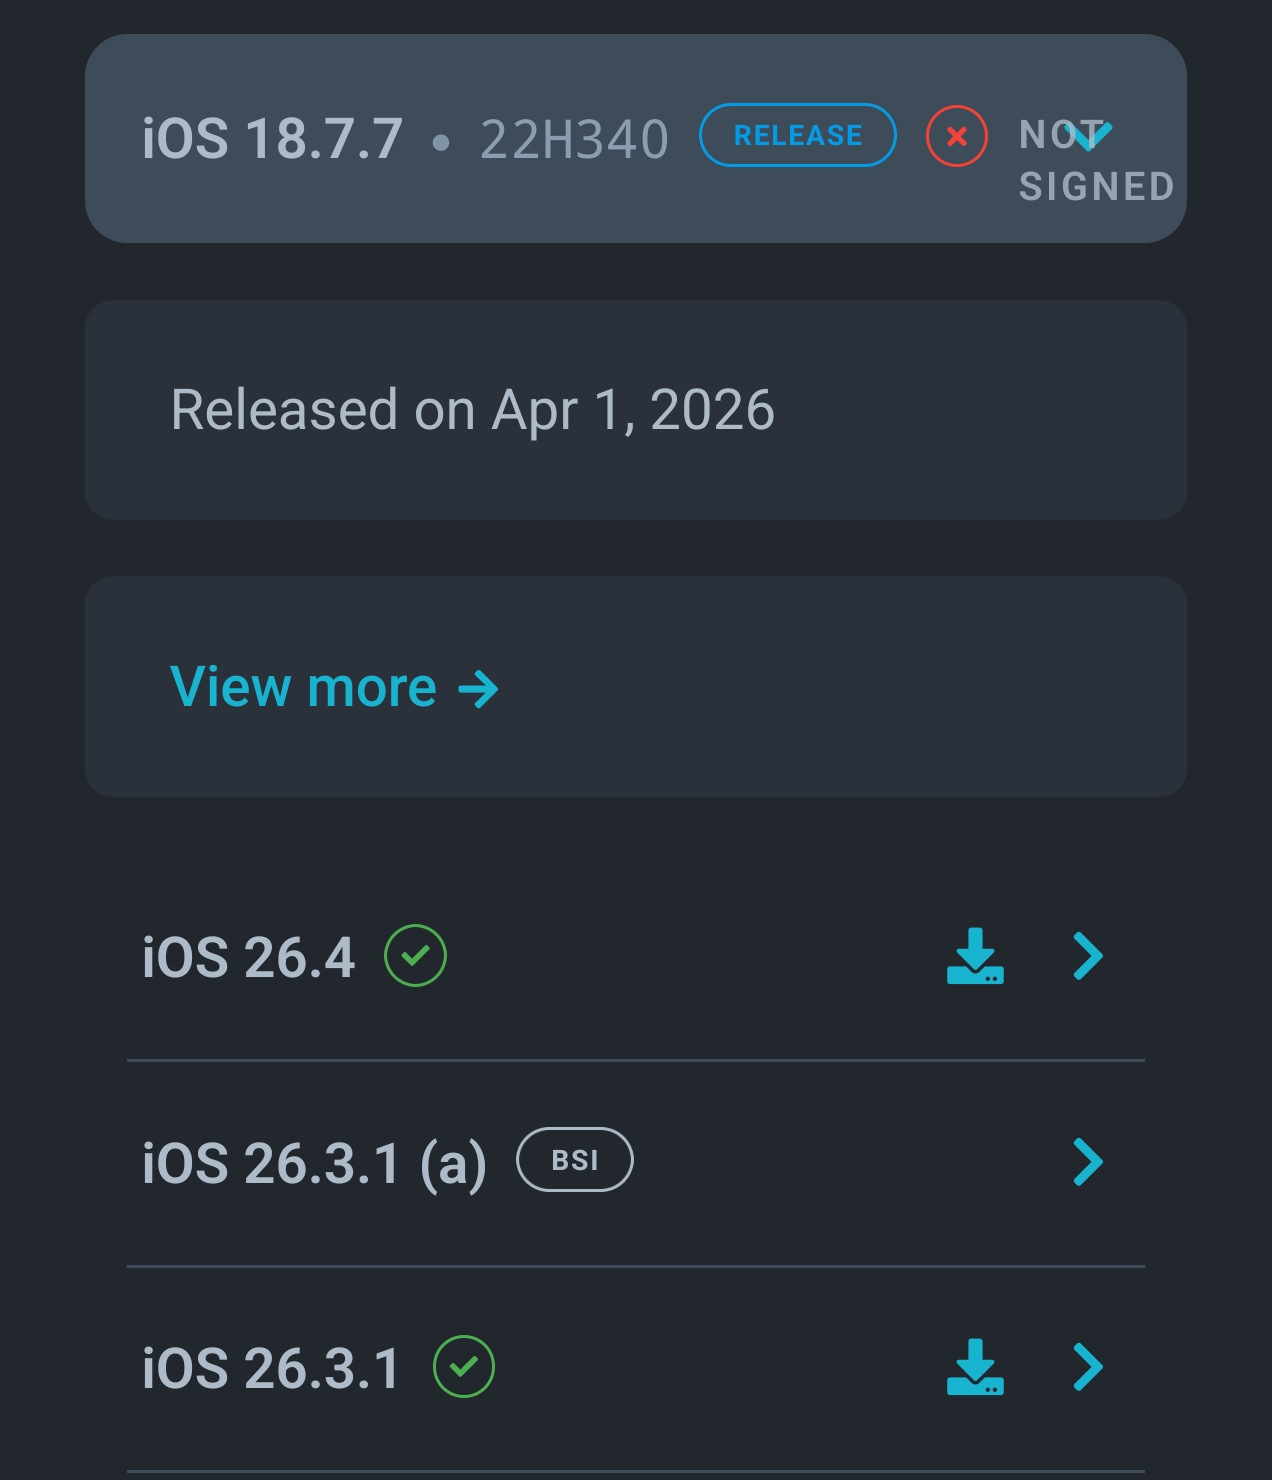Select the iOS 18.7.7 title text
Viewport: 1272px width, 1480px height.
(x=273, y=138)
